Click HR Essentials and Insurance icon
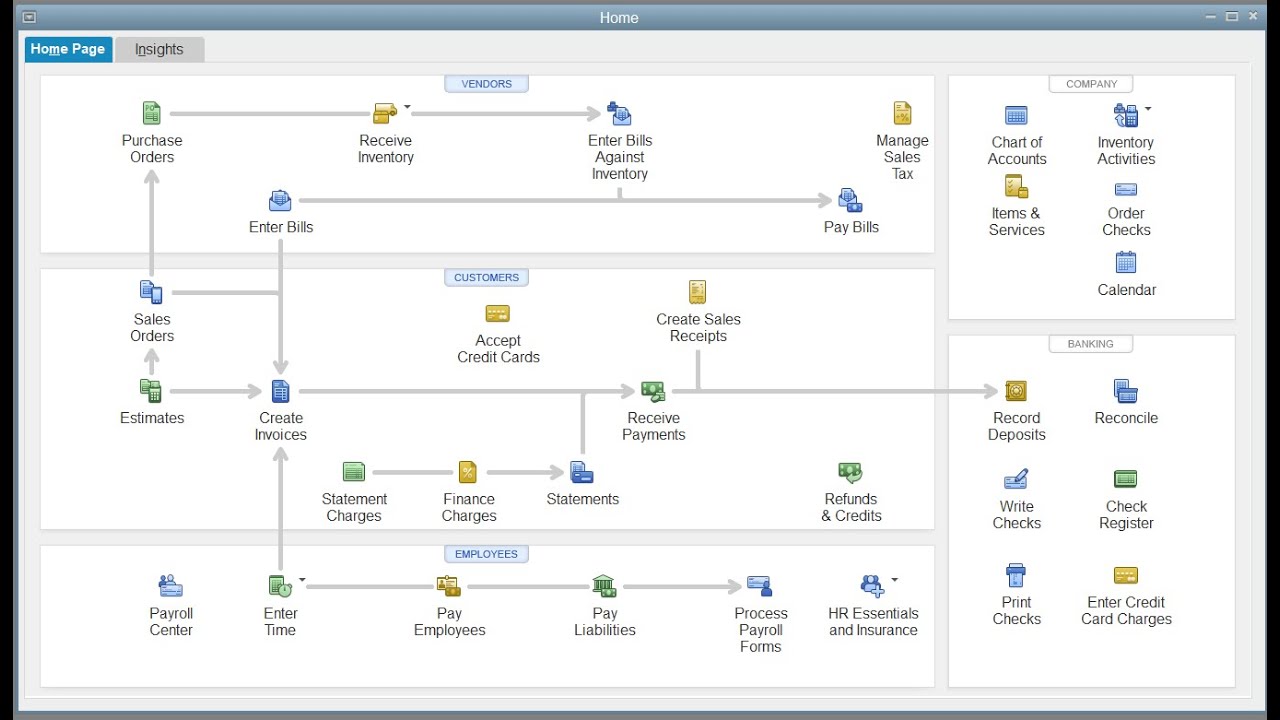This screenshot has width=1280, height=720. 872,586
